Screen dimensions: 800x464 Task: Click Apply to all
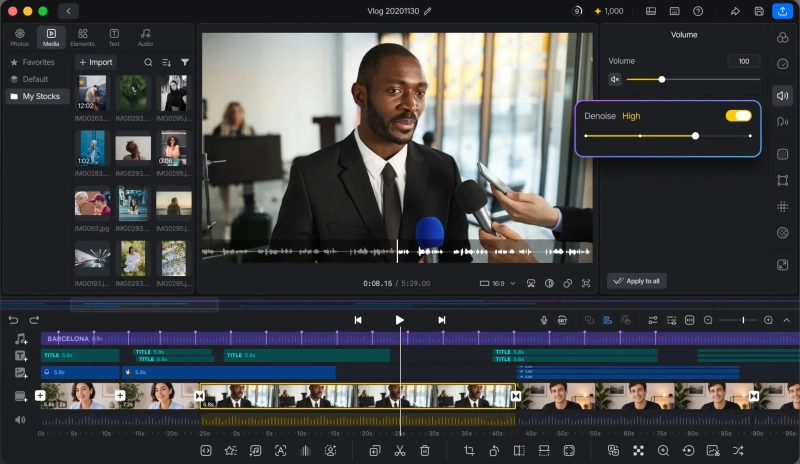coord(636,281)
